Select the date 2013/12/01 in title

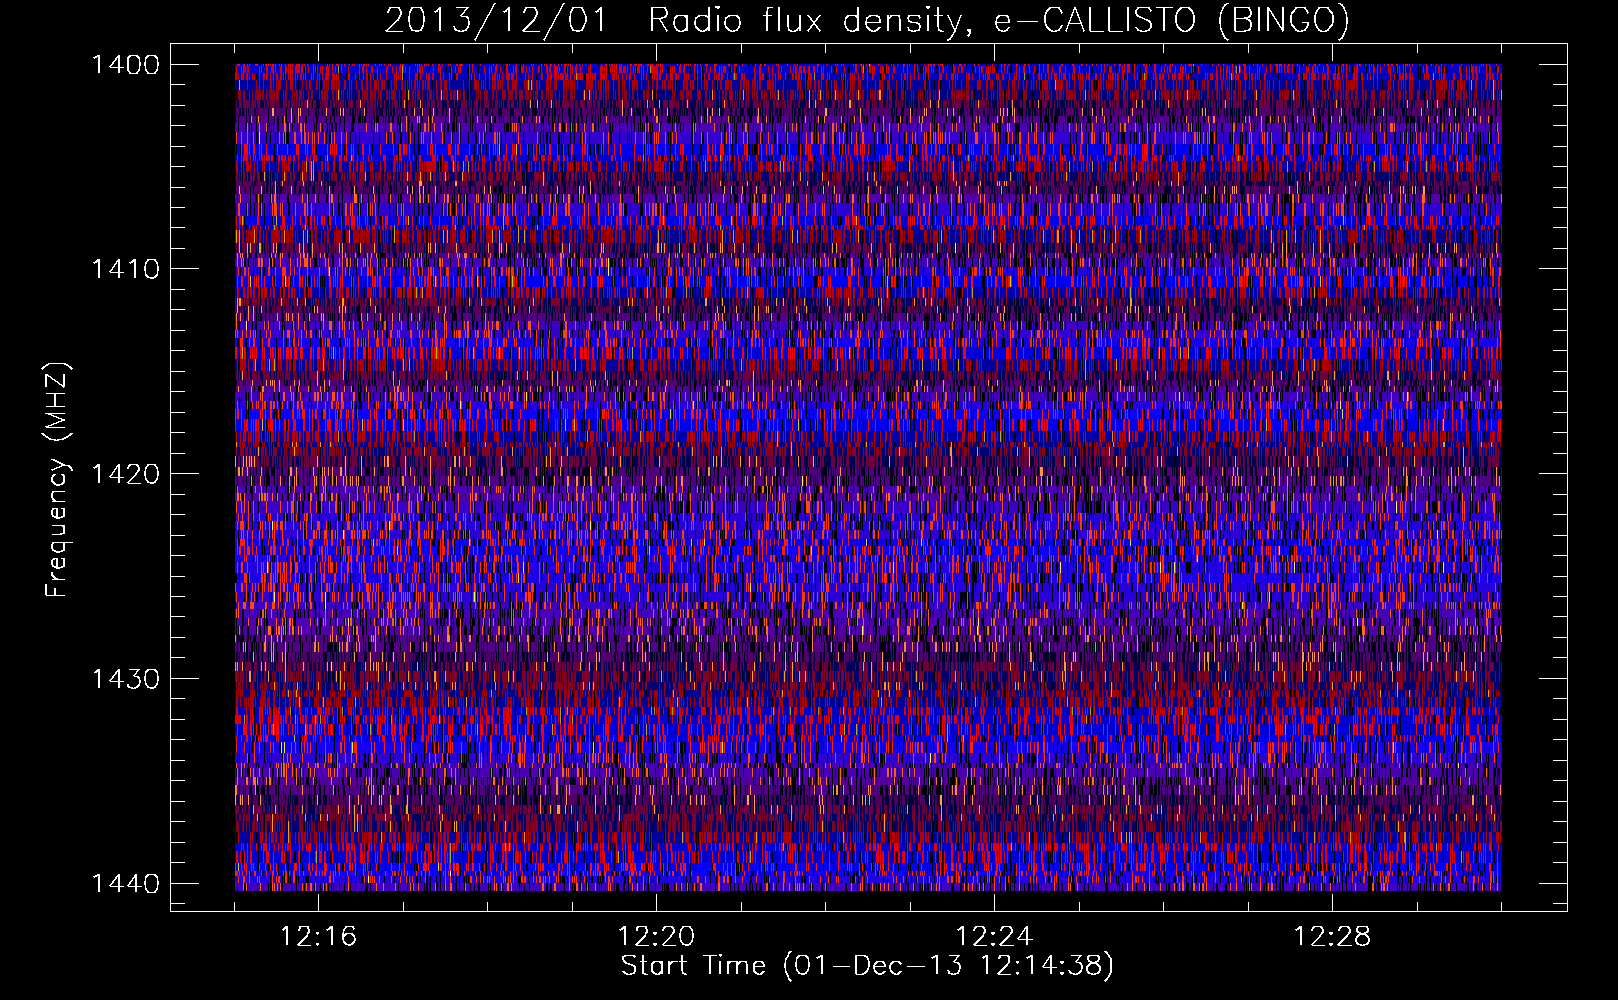click(495, 20)
